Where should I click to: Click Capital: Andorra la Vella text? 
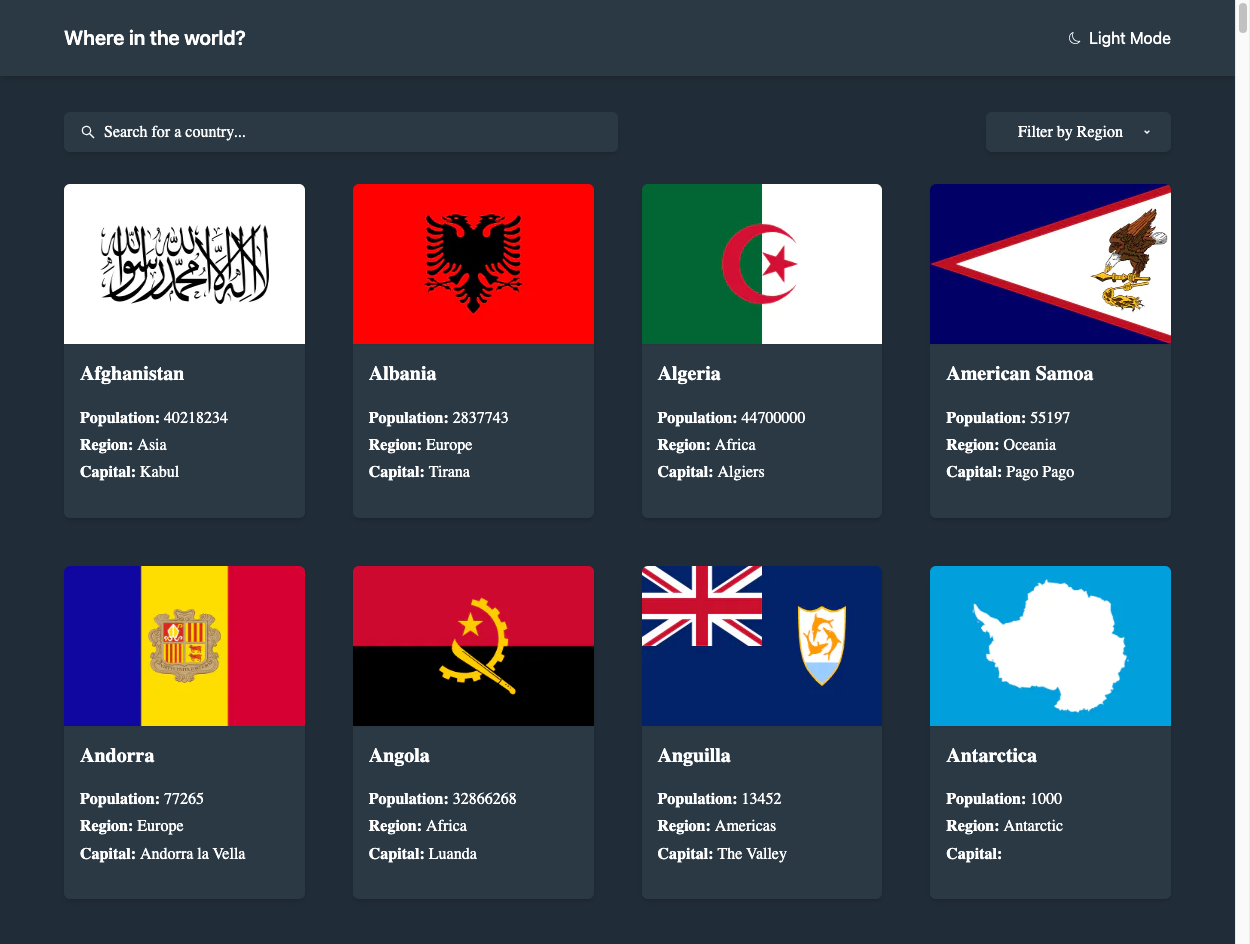point(162,854)
